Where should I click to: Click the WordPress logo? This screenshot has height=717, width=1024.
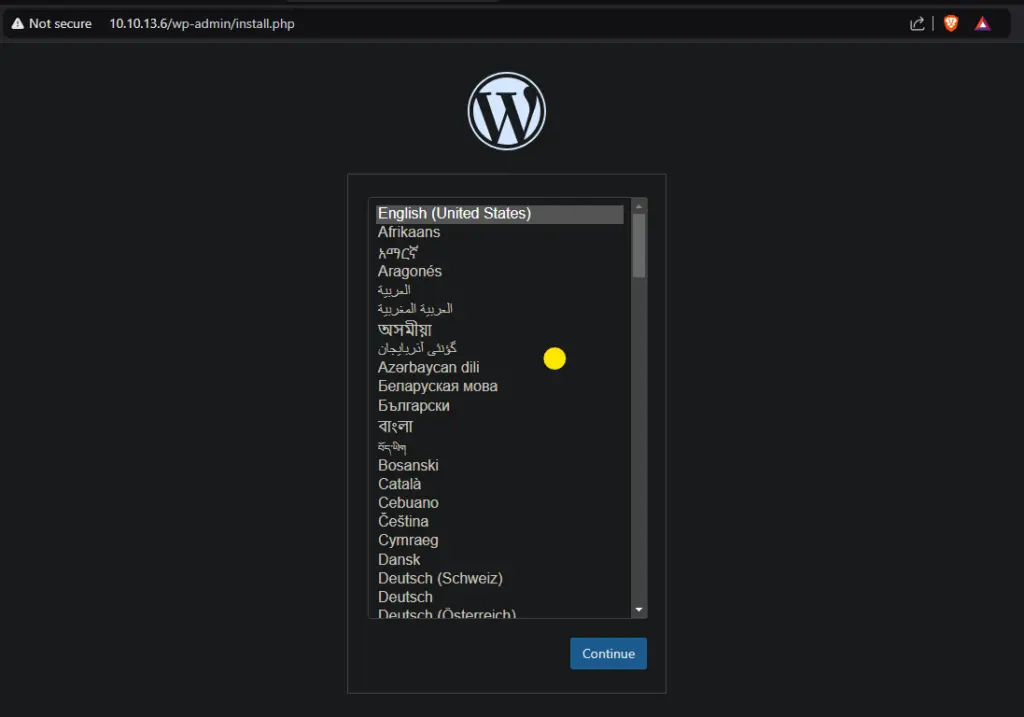pos(506,109)
